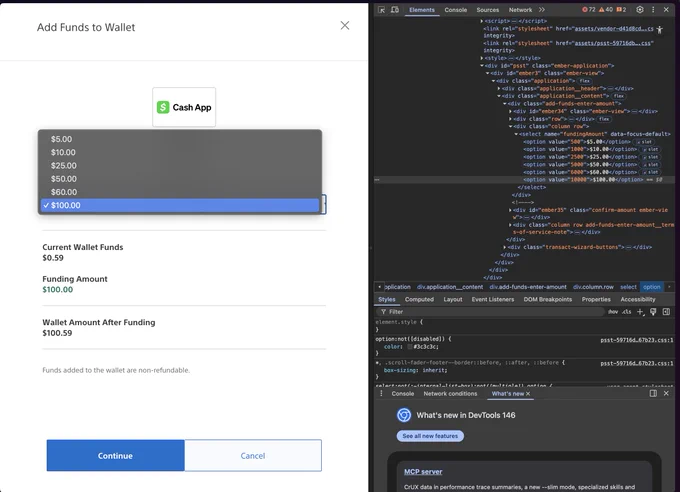Open the Network tab
680x492 pixels.
(520, 10)
